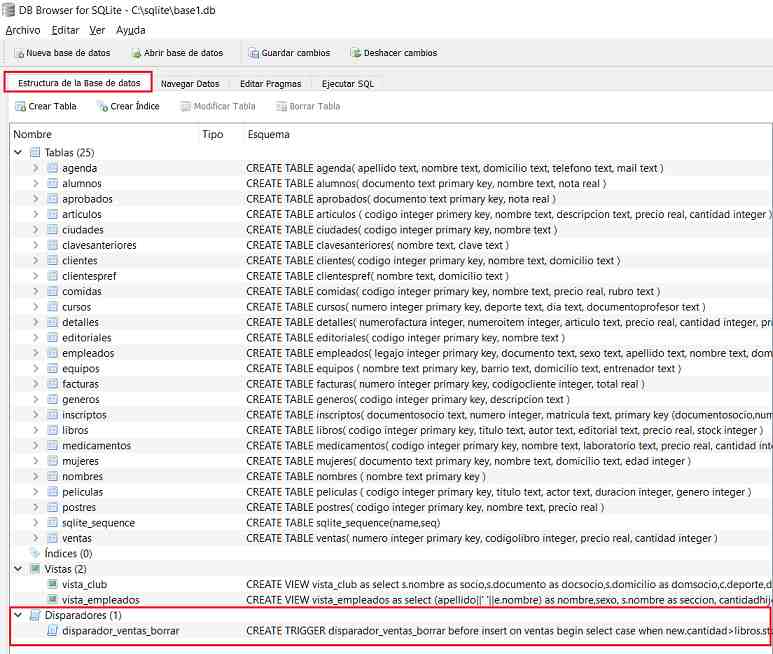
Task: Expand the comidas table node
Action: 35,291
